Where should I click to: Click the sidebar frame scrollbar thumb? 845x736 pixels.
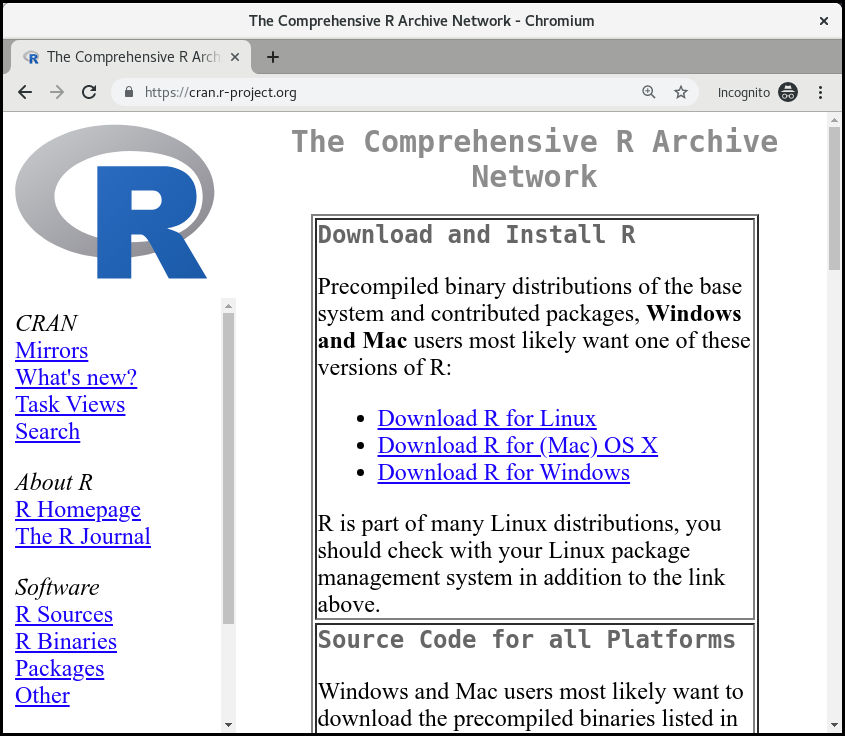pyautogui.click(x=228, y=468)
